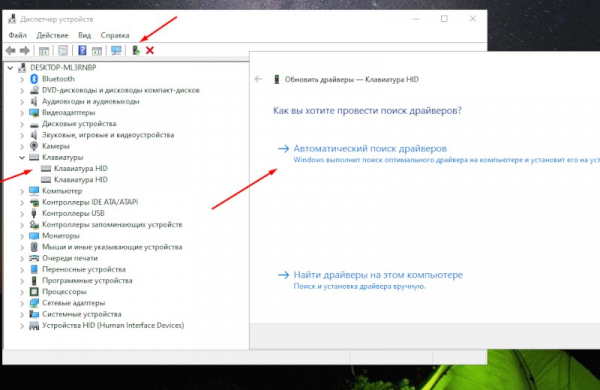Open the Properties toolbar icon

(x=63, y=51)
